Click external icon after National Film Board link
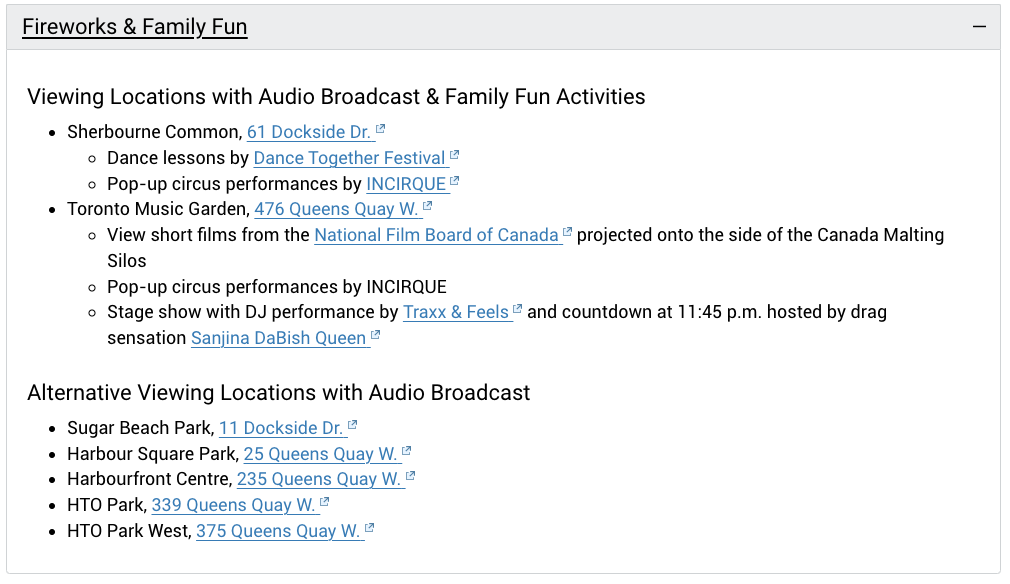Screen dimensions: 1010x584 click(x=568, y=233)
